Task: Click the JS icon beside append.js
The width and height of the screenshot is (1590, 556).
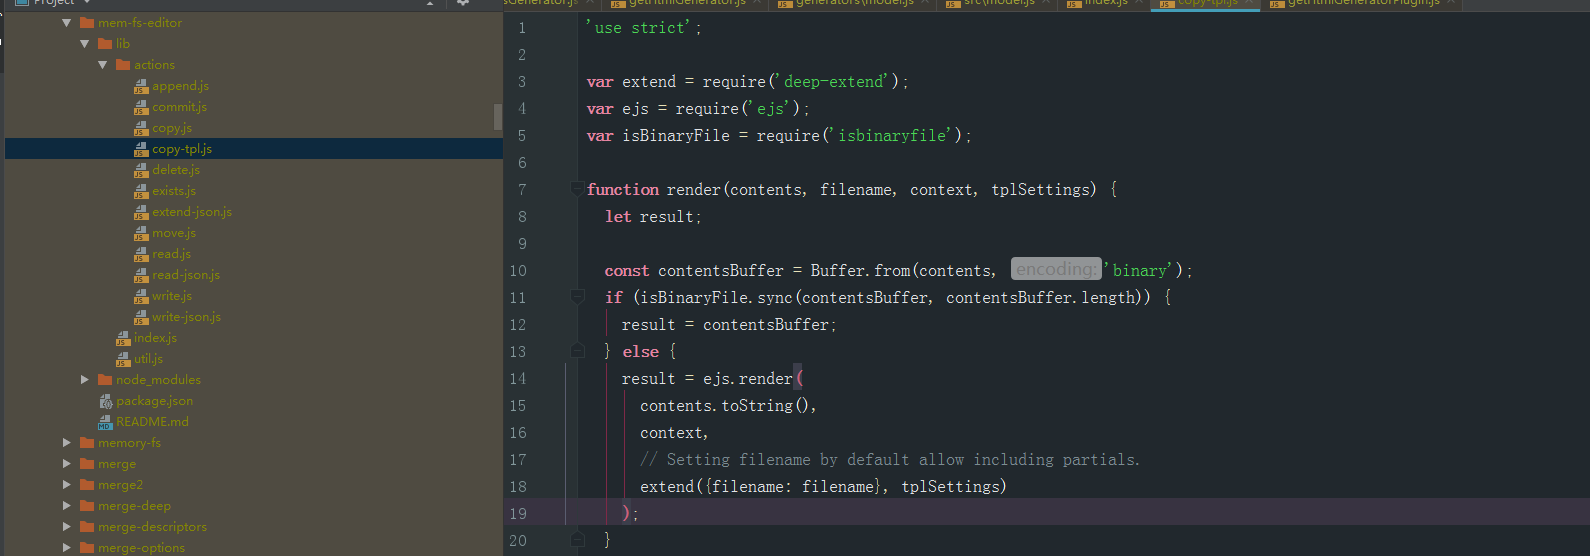Action: 141,87
